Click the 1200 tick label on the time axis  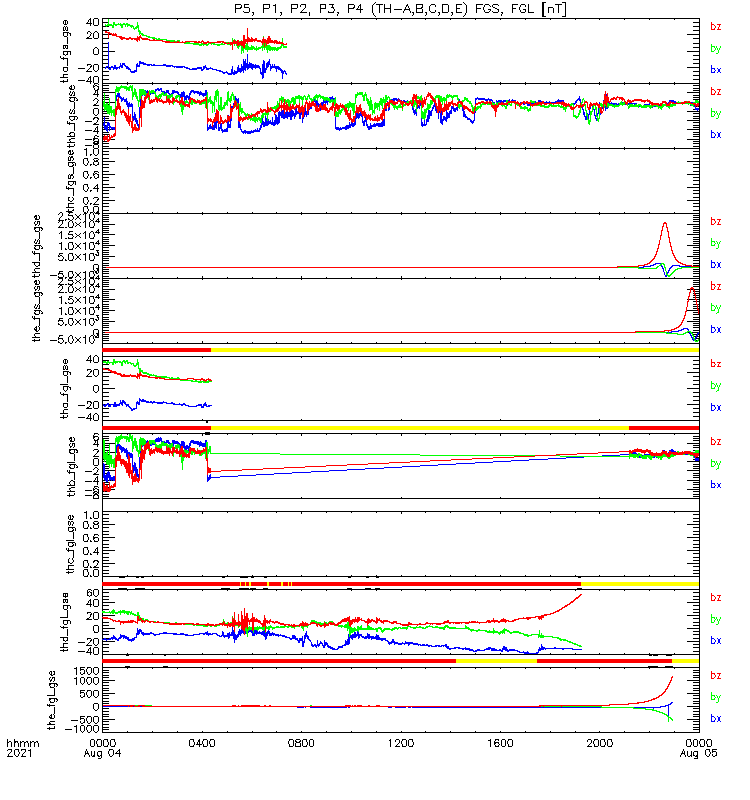(401, 743)
